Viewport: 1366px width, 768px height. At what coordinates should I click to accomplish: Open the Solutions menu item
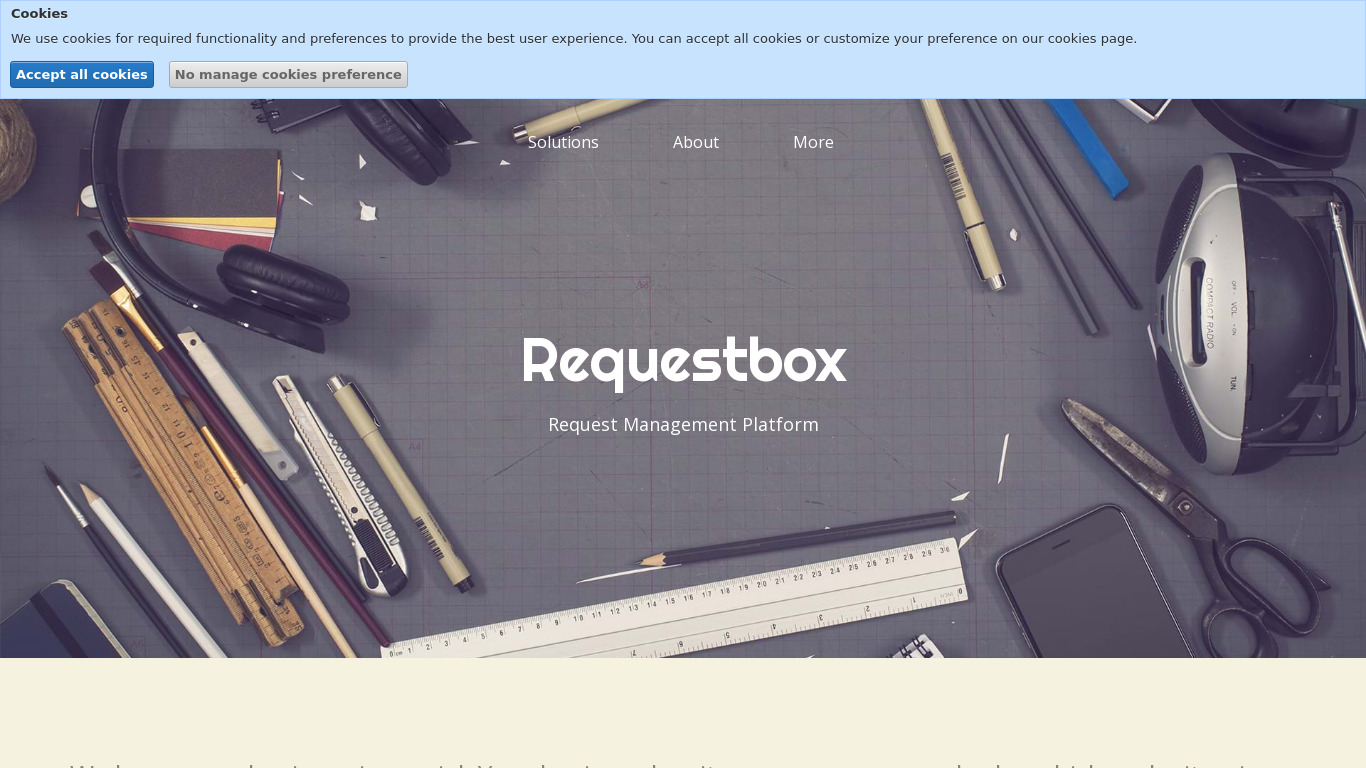(563, 142)
